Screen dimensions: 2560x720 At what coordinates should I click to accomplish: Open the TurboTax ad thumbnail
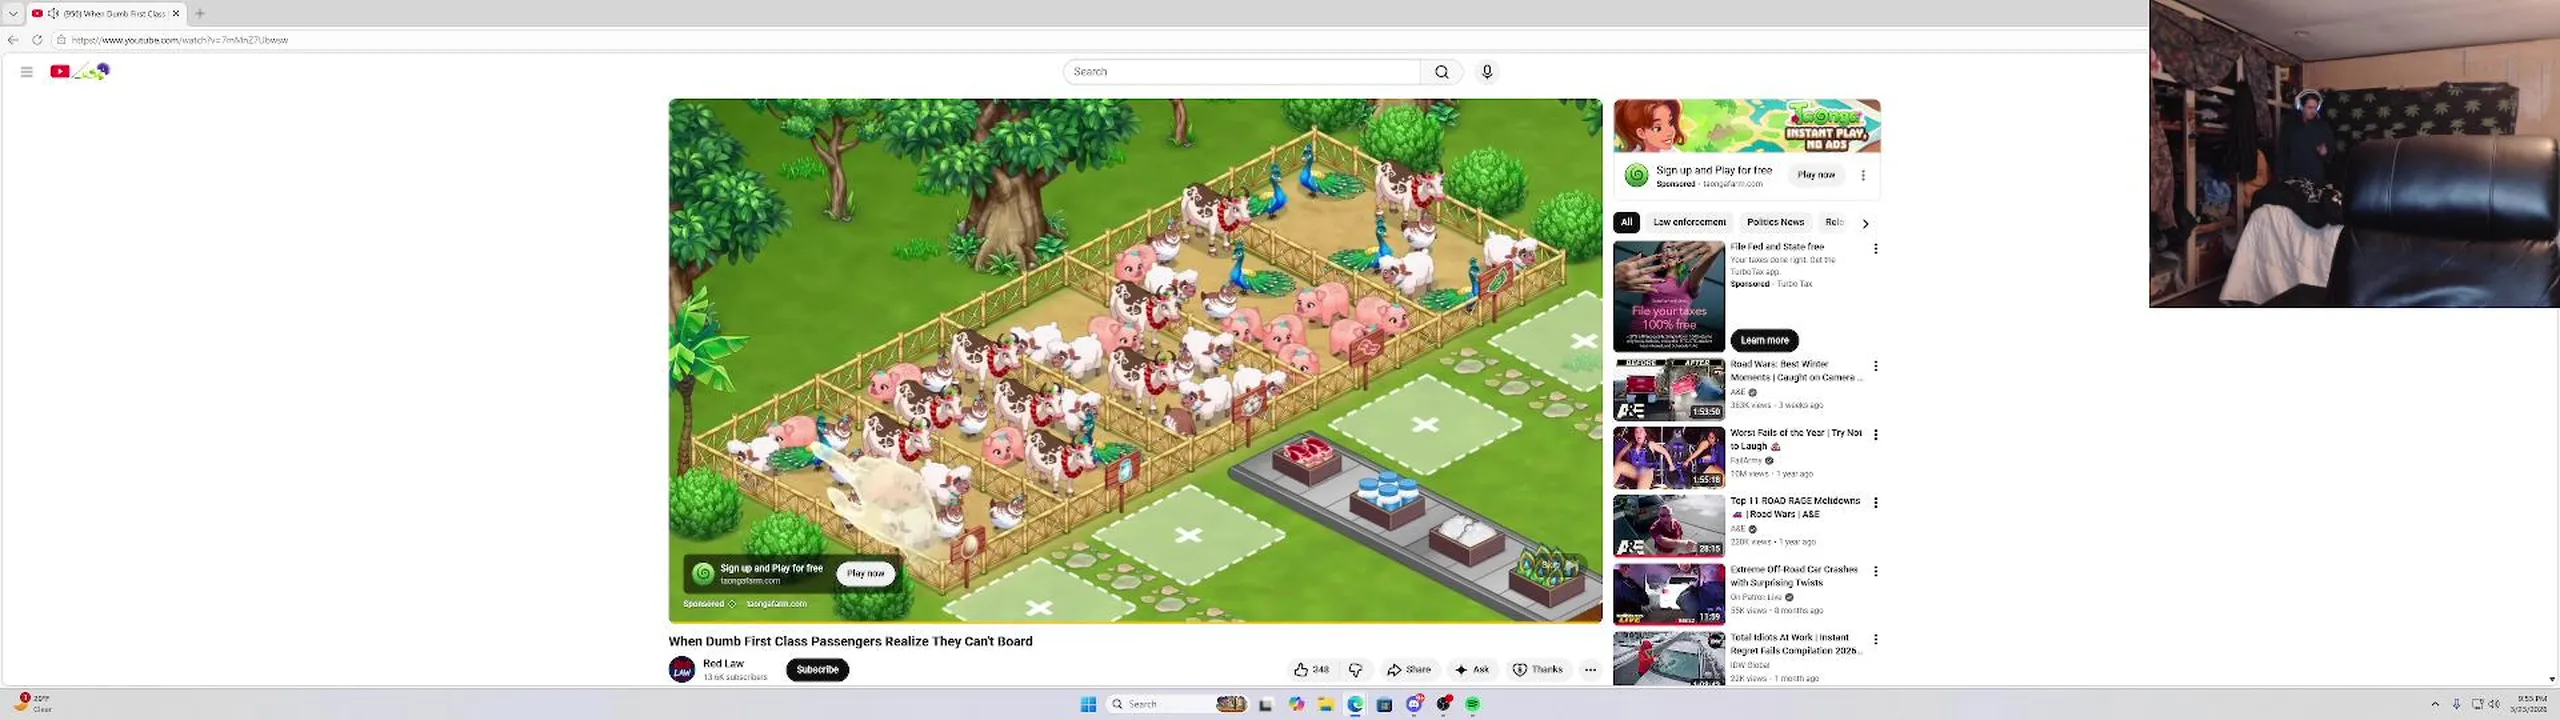[x=1669, y=296]
